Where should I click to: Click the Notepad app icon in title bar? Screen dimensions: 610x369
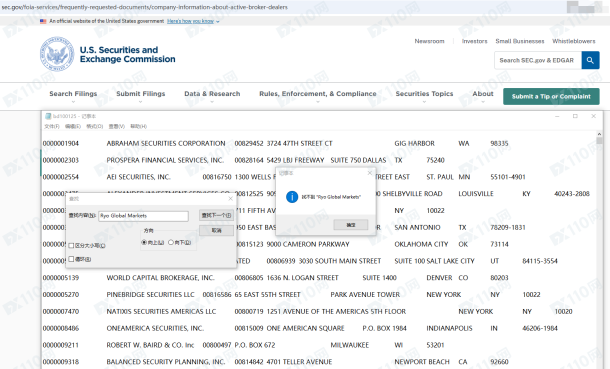tap(48, 116)
